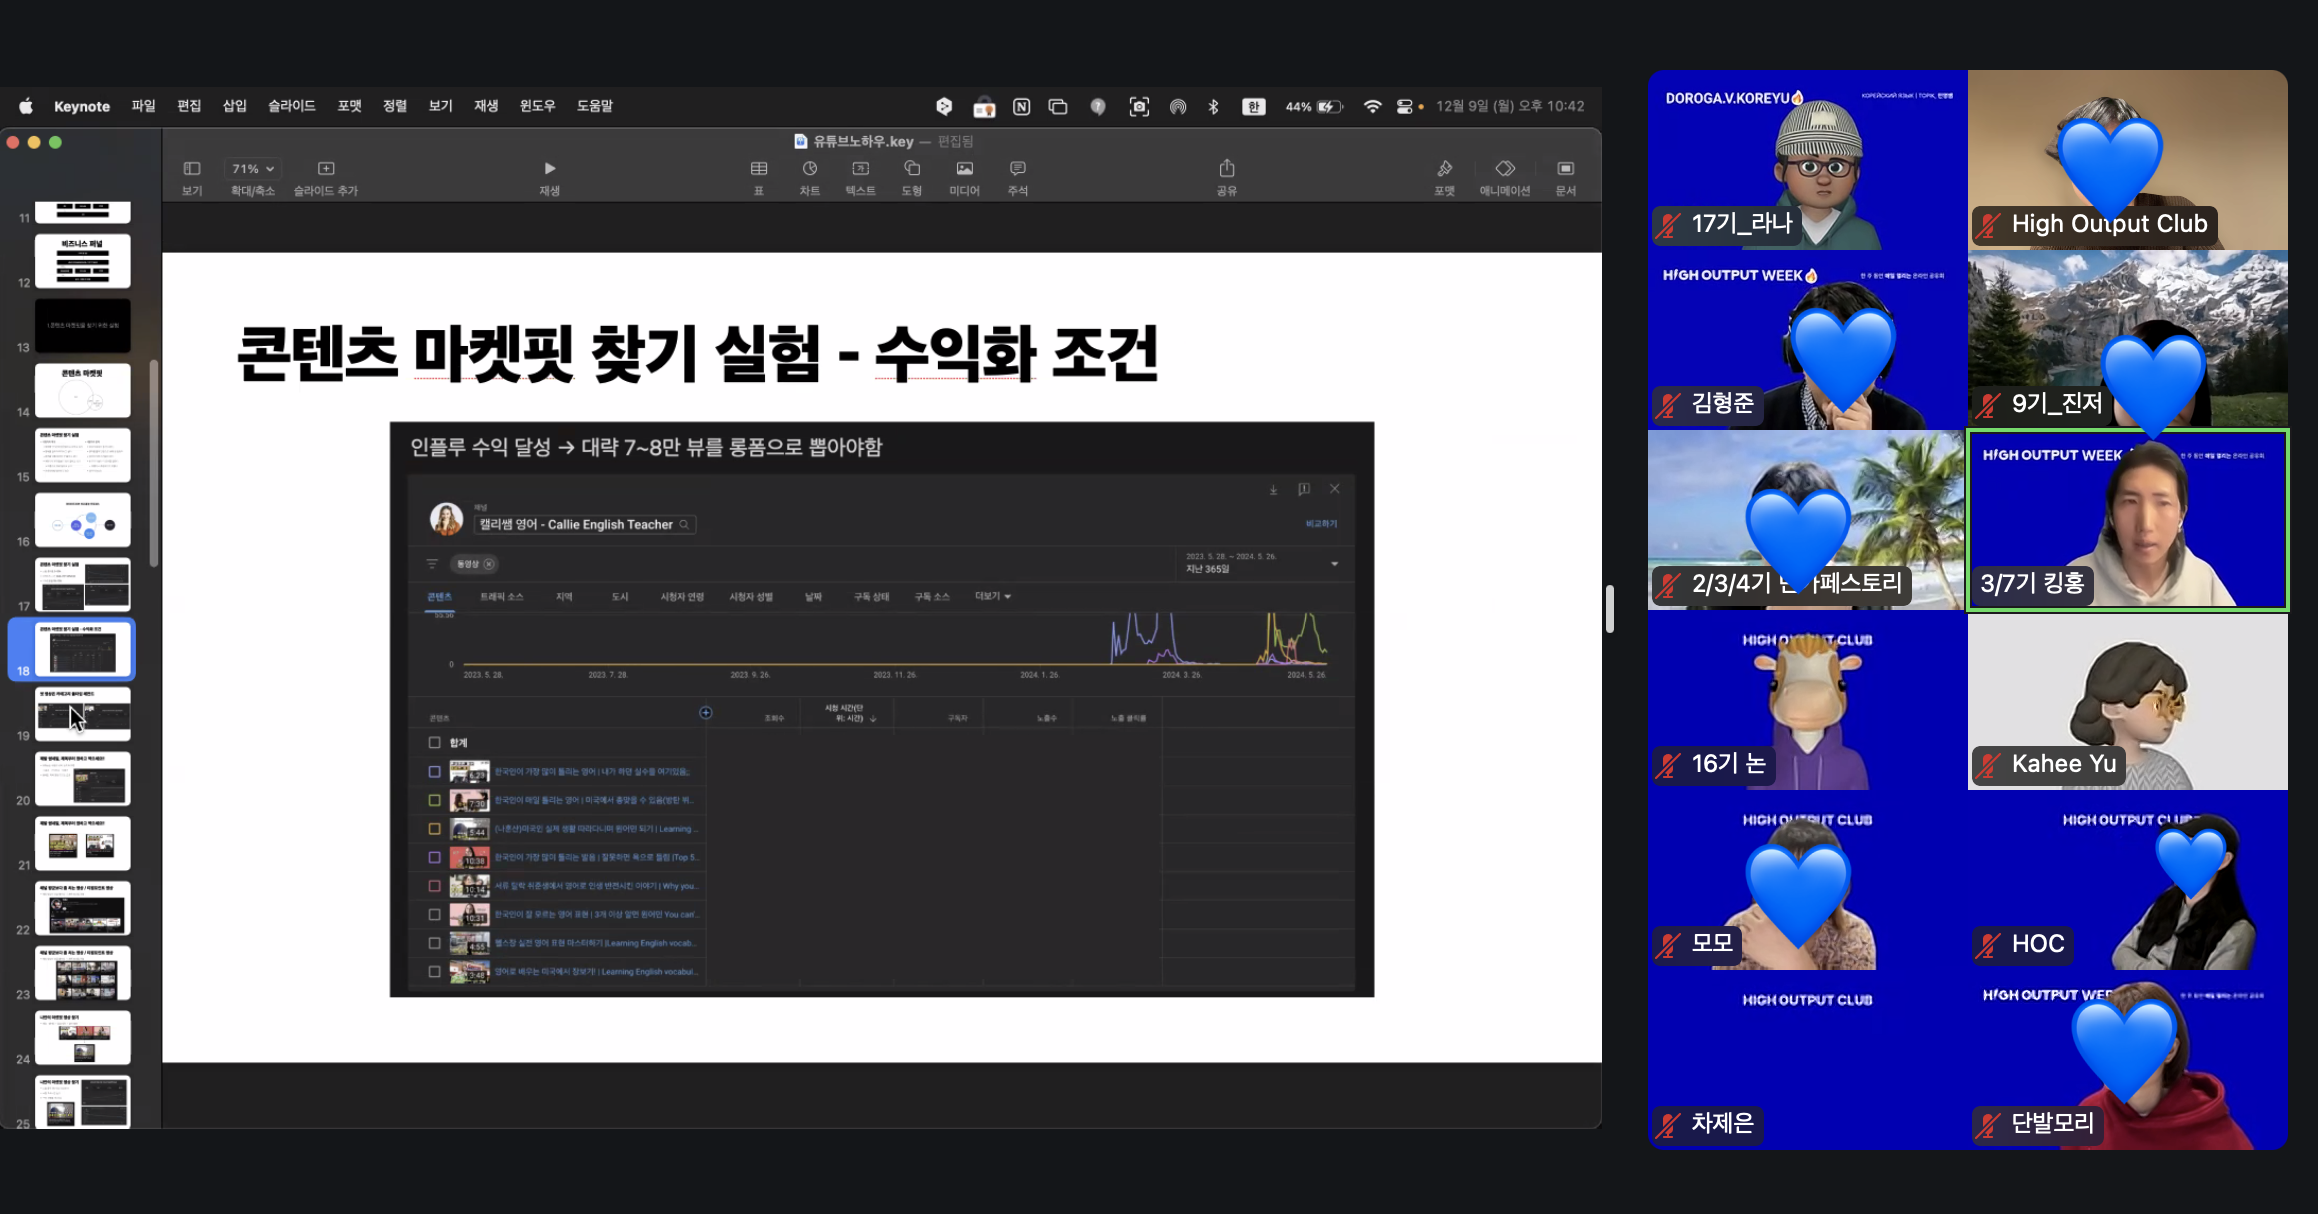Open the 보기 menu in the menu bar

point(441,106)
